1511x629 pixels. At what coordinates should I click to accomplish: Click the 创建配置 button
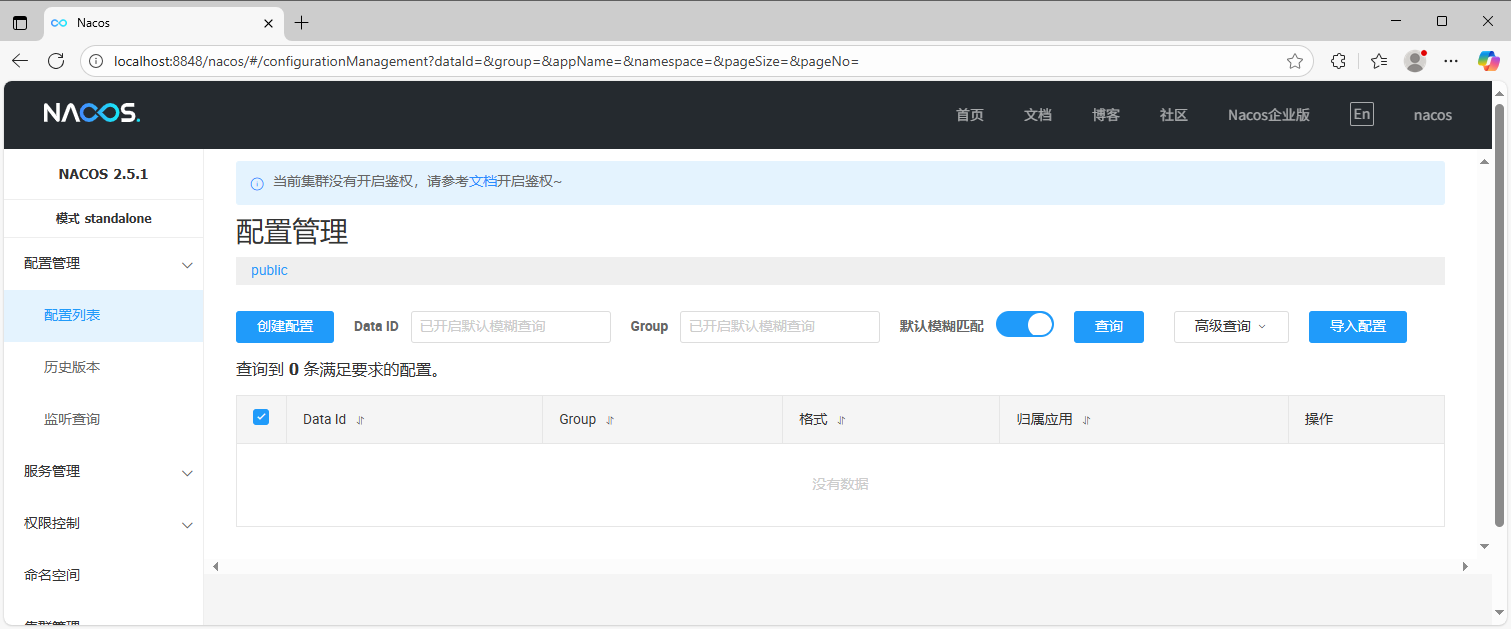tap(285, 326)
